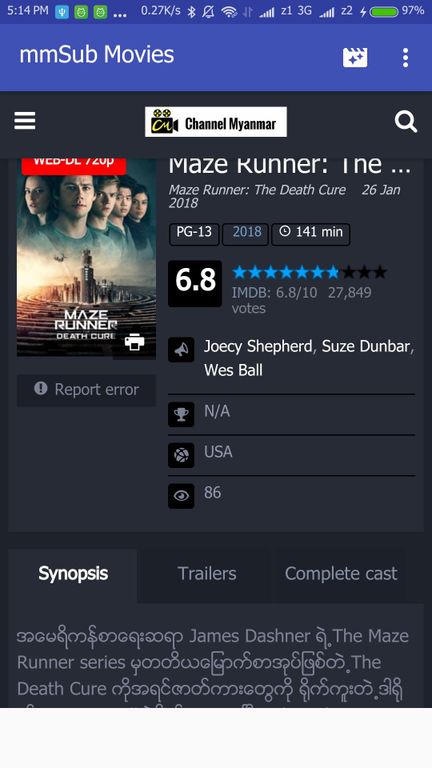432x768 pixels.
Task: Open the Joecy Shepherd link
Action: 258,346
